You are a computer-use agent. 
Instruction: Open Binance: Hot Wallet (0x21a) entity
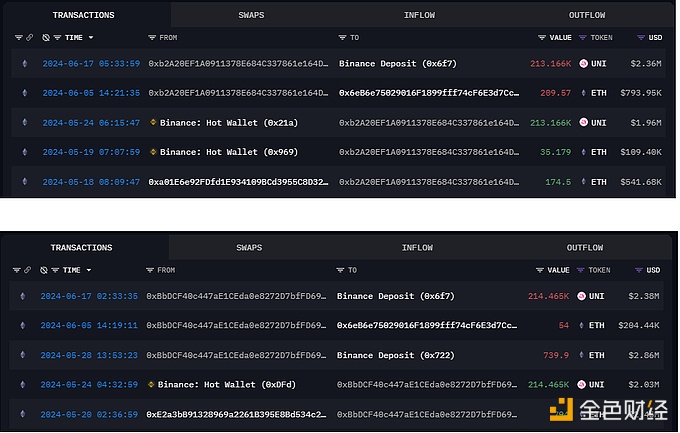click(x=229, y=123)
